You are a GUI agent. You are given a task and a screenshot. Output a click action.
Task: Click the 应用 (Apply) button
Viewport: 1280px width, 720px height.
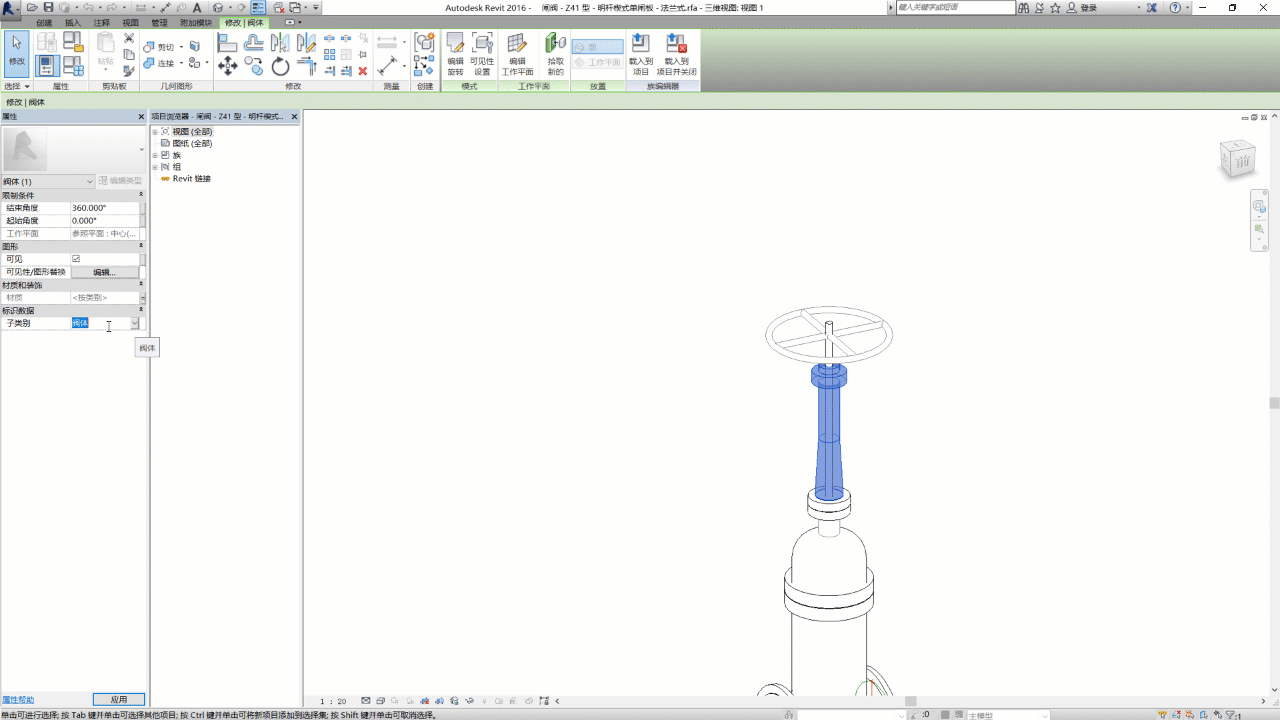pyautogui.click(x=119, y=699)
